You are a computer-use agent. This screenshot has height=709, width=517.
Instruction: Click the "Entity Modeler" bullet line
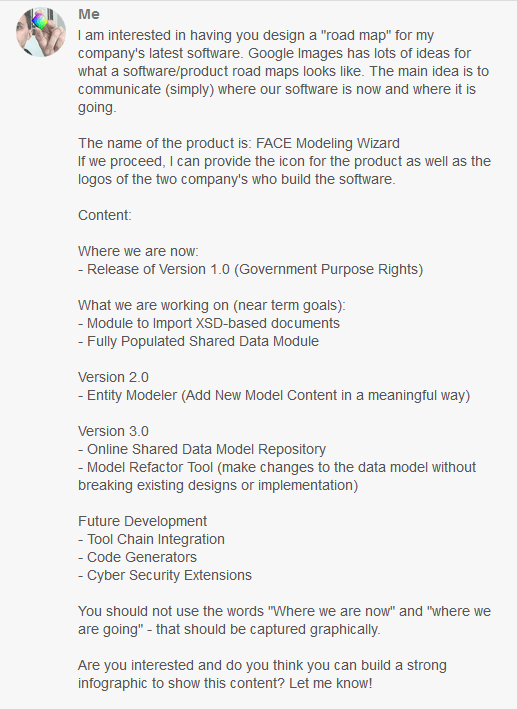click(x=274, y=396)
